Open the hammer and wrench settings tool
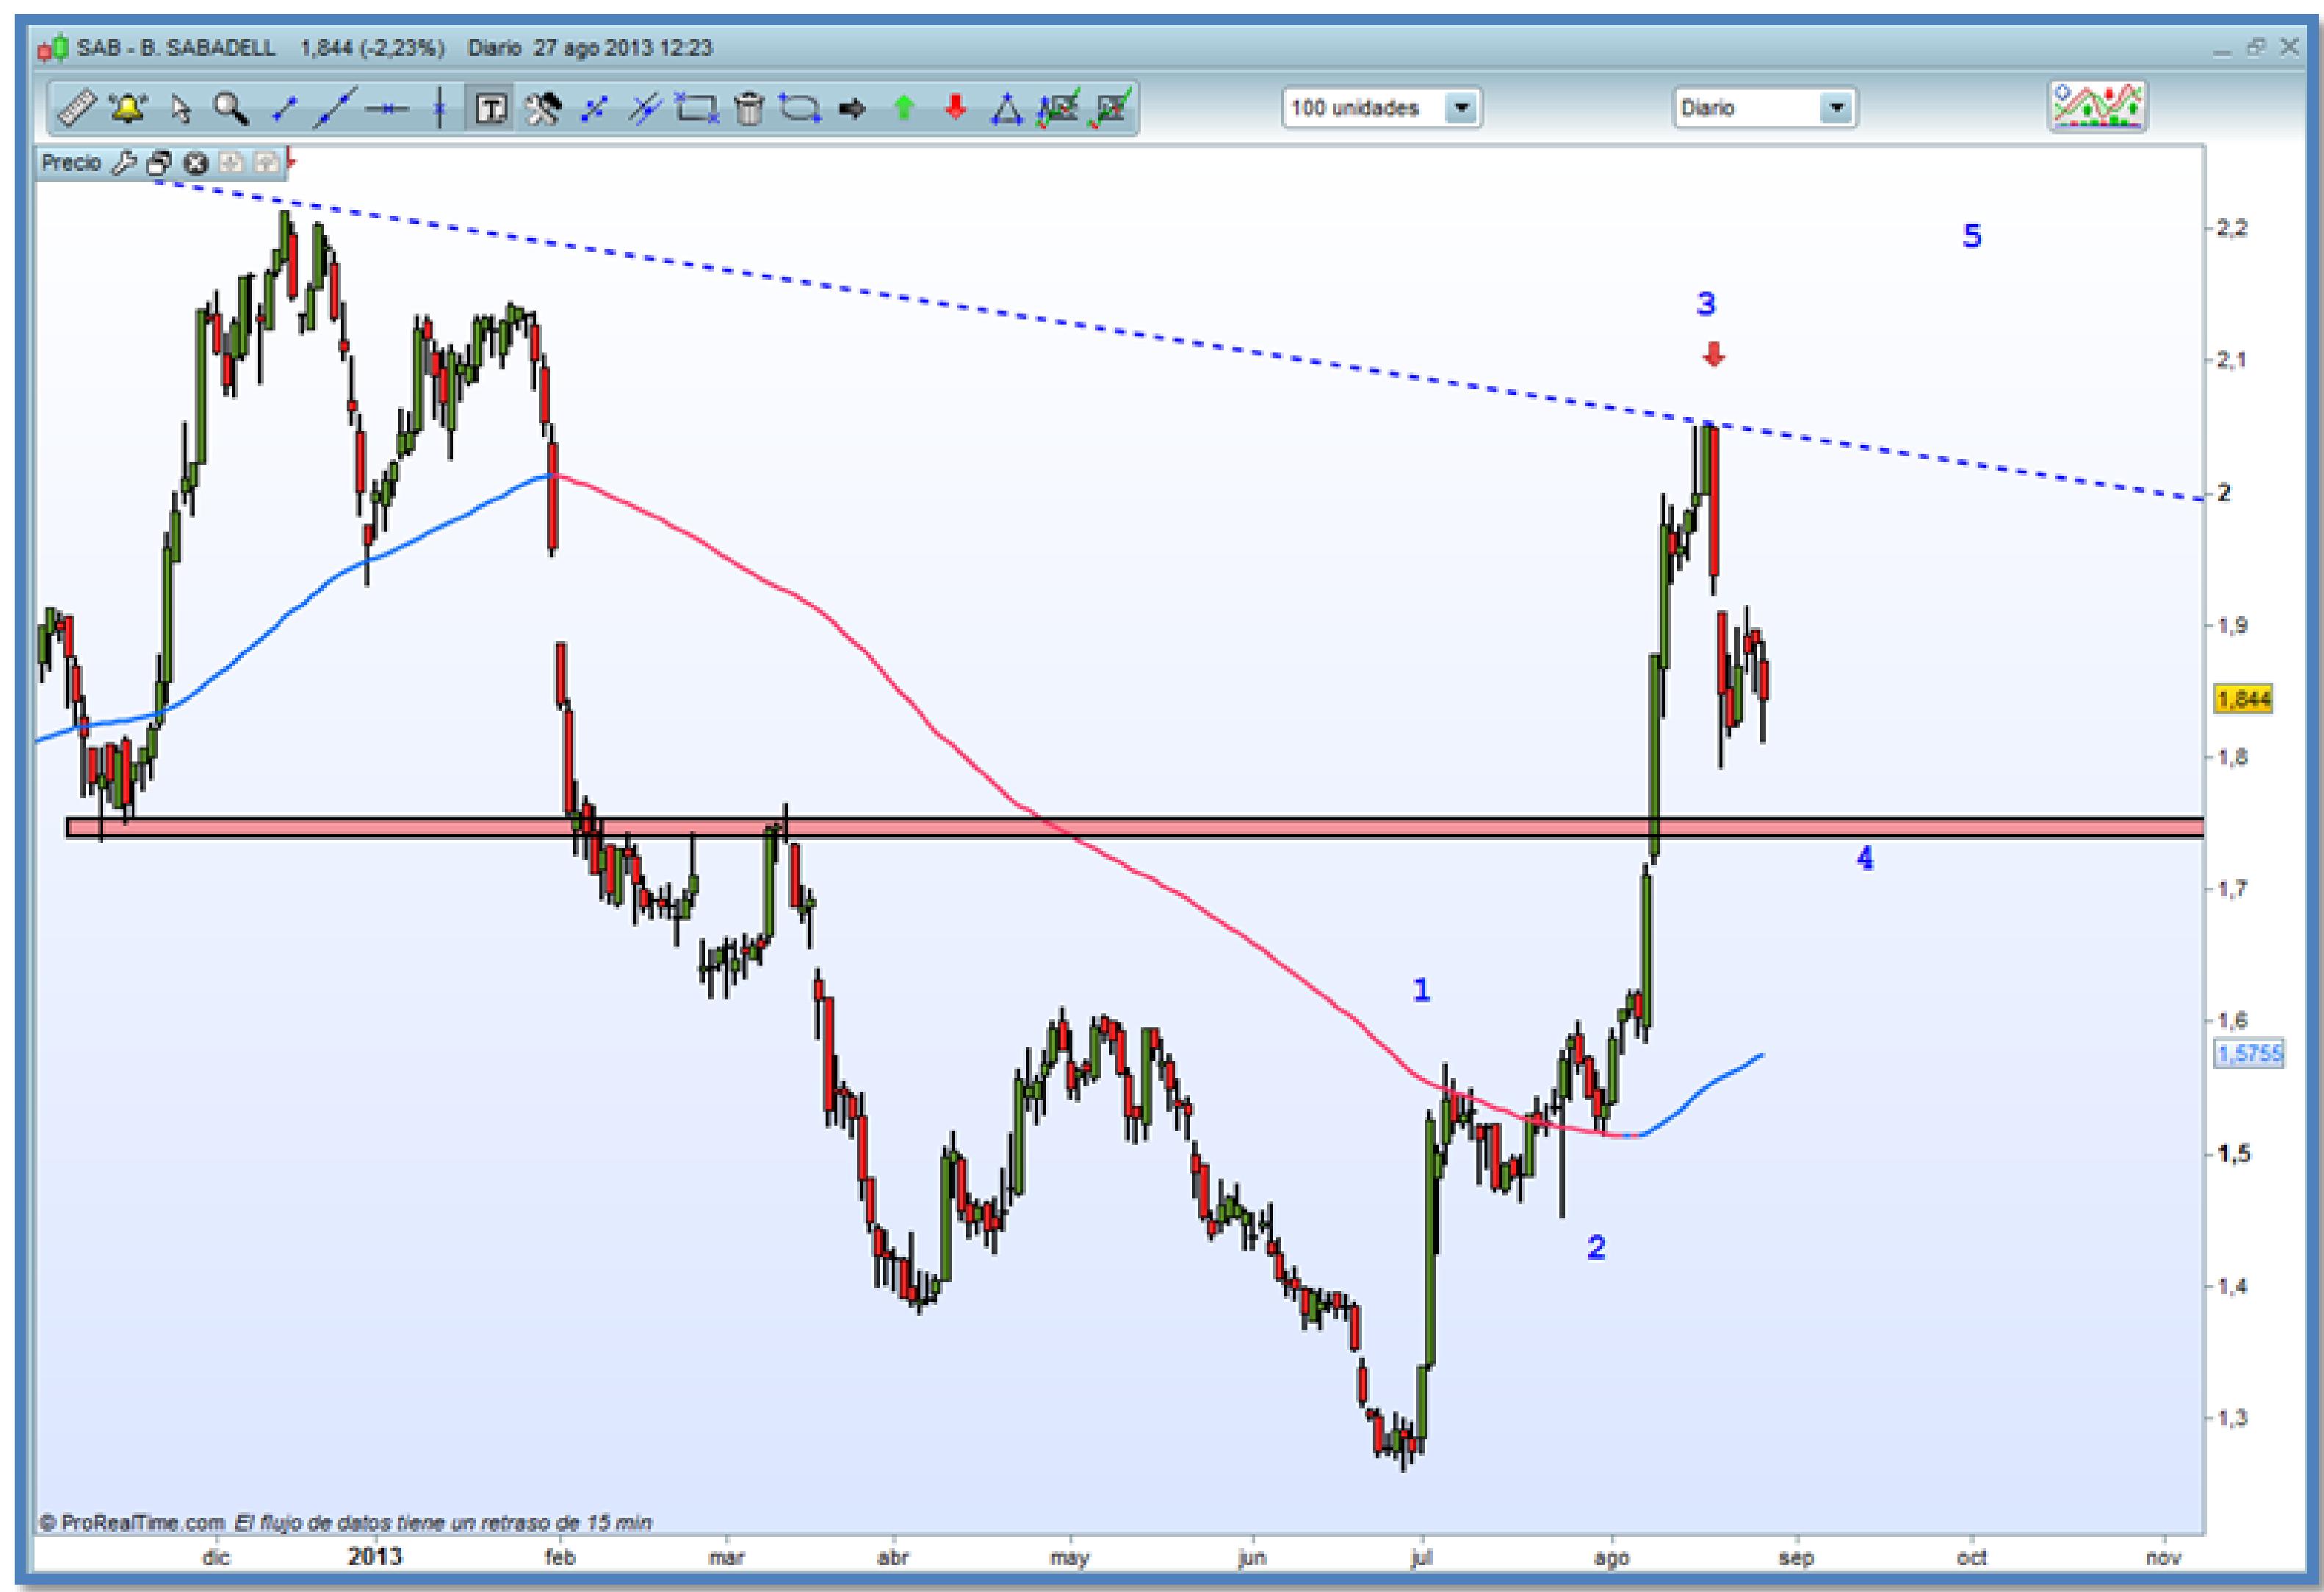Image resolution: width=2324 pixels, height=1592 pixels. pos(543,108)
